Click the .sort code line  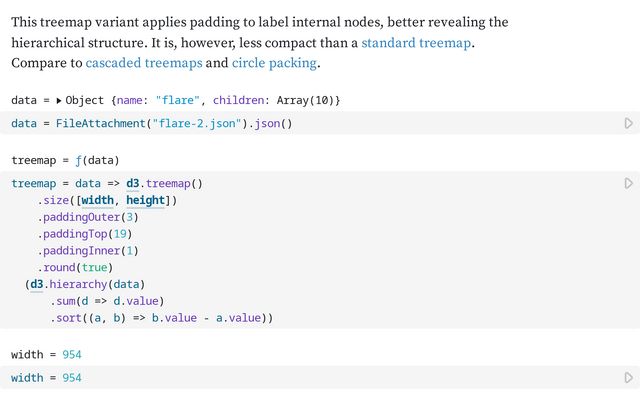tap(160, 318)
